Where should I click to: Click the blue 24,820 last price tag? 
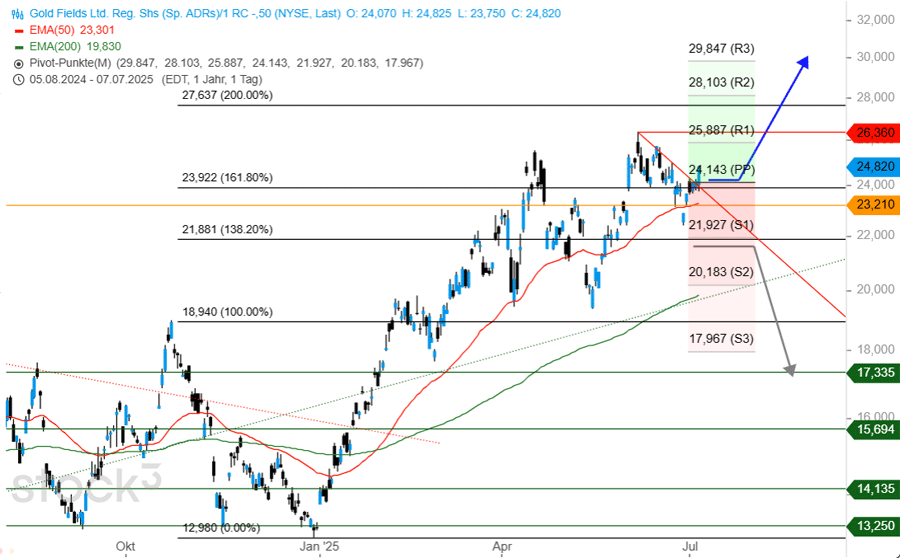coord(873,167)
